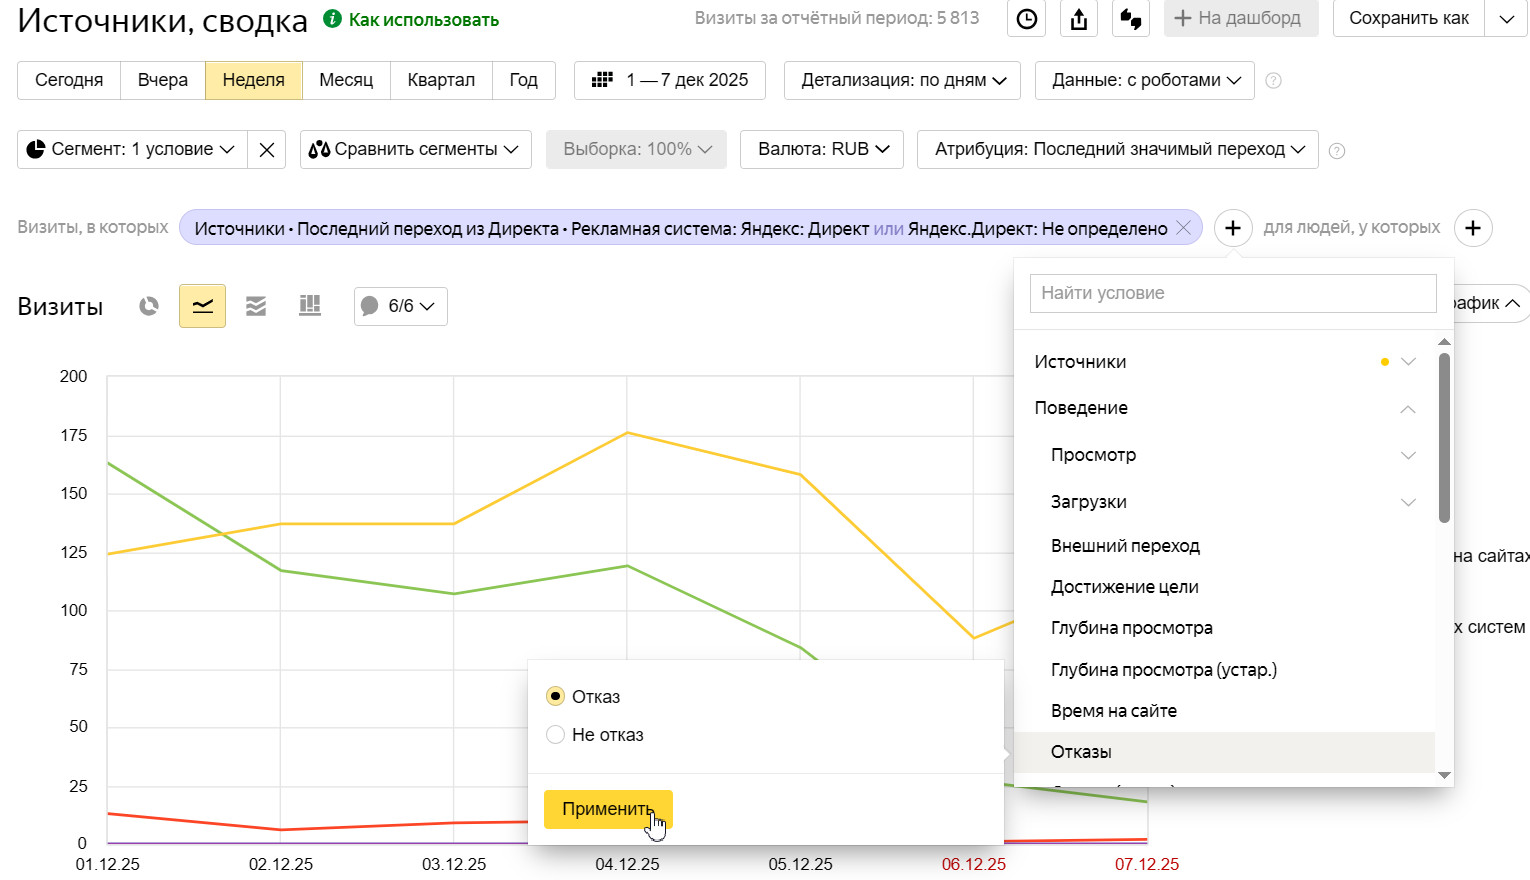The height and width of the screenshot is (880, 1530).
Task: Switch chart to column bars view
Action: pyautogui.click(x=310, y=306)
